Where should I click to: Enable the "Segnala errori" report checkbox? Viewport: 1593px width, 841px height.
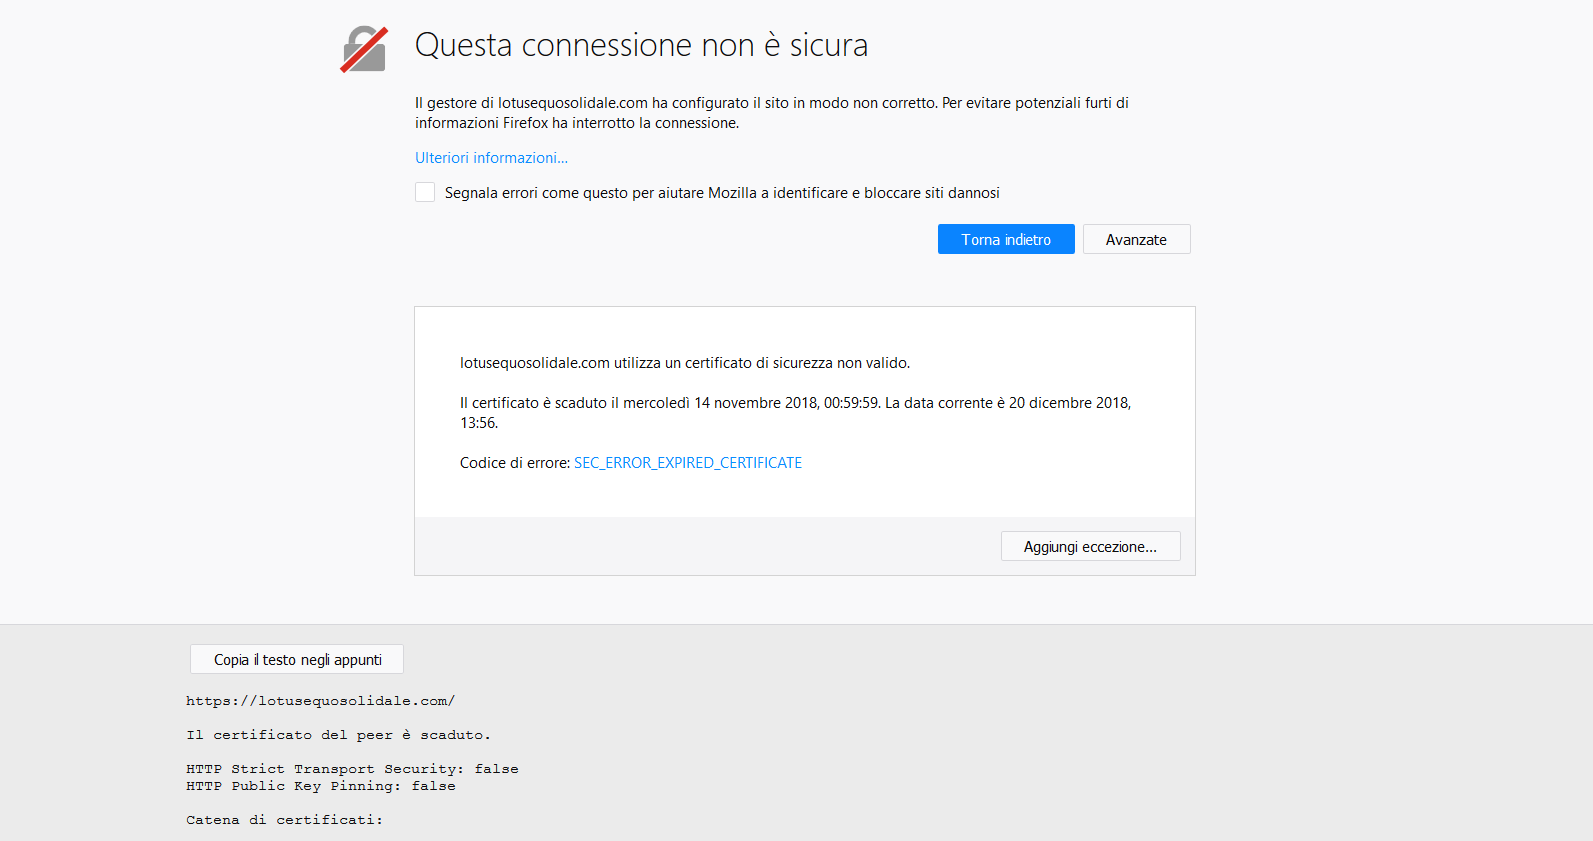tap(425, 192)
